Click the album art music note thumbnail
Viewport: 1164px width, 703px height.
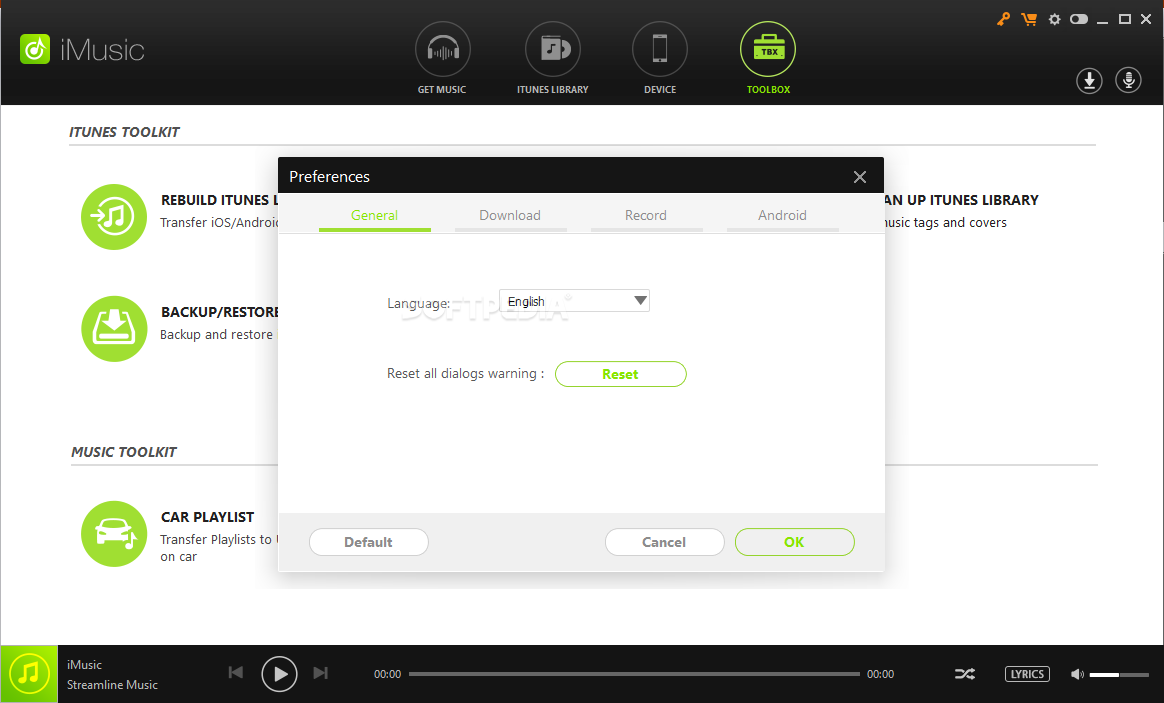[x=29, y=674]
